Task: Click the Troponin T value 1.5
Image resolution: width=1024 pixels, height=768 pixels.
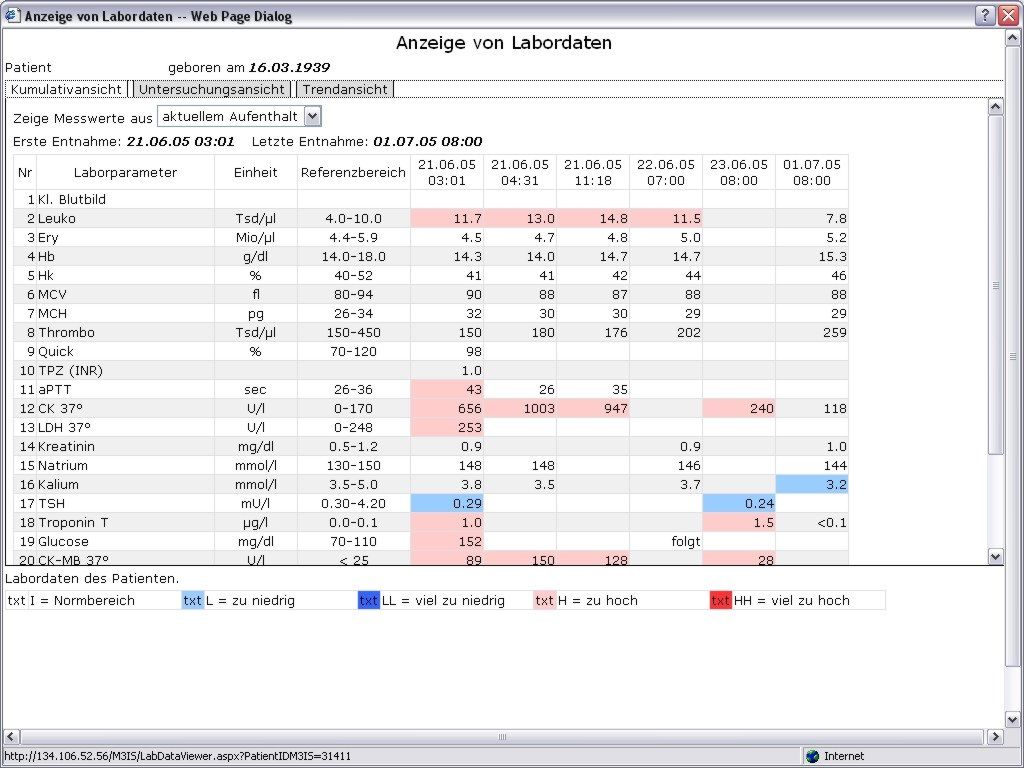Action: [739, 522]
